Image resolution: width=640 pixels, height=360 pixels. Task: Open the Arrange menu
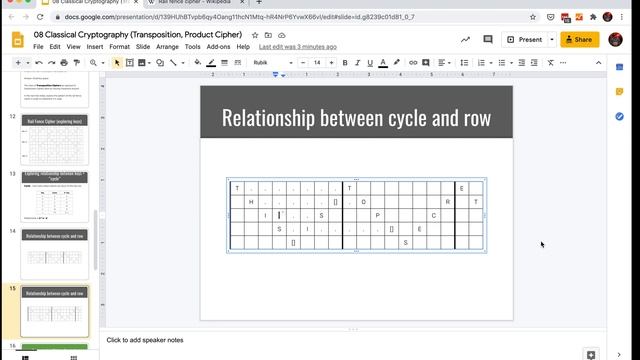(167, 47)
